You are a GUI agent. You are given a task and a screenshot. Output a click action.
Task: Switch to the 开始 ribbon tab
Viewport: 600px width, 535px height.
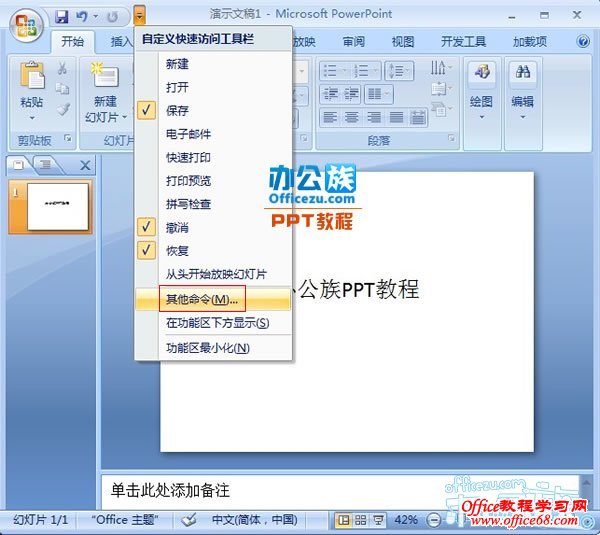click(72, 41)
